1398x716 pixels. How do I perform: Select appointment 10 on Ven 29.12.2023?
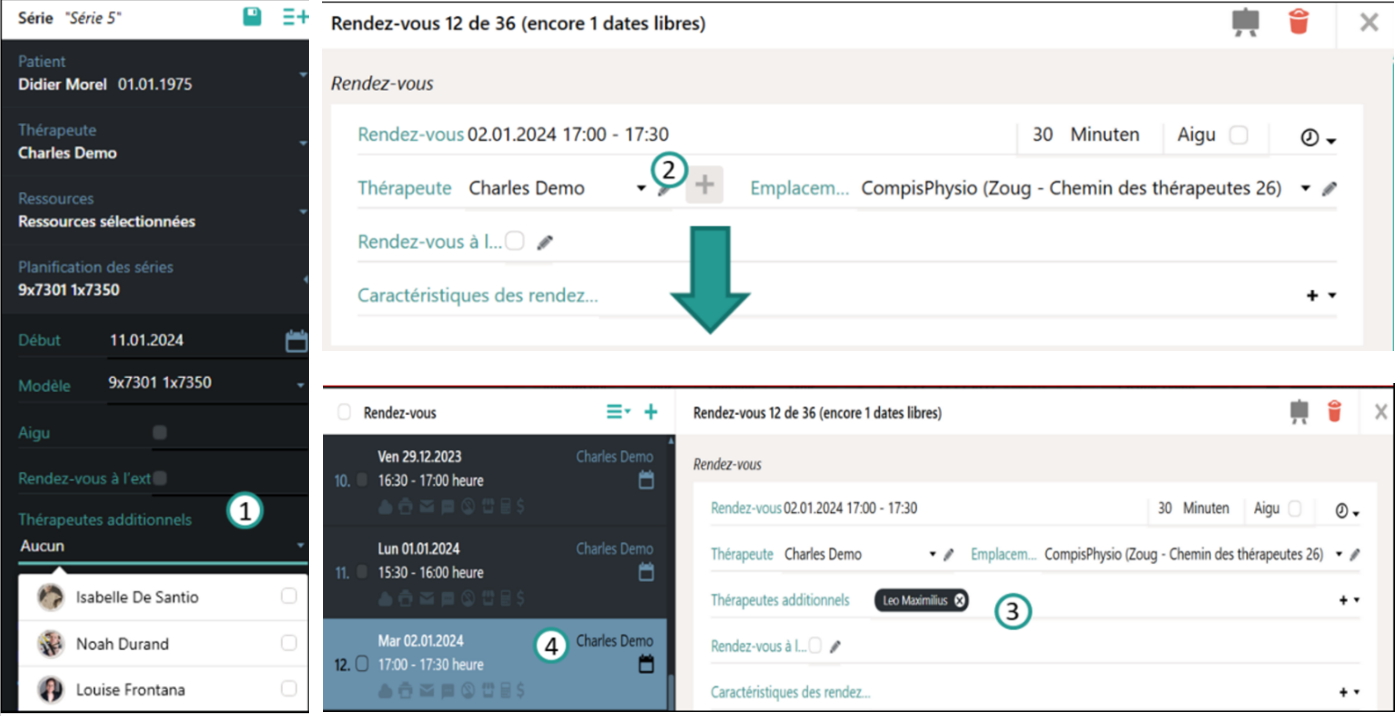pos(500,480)
